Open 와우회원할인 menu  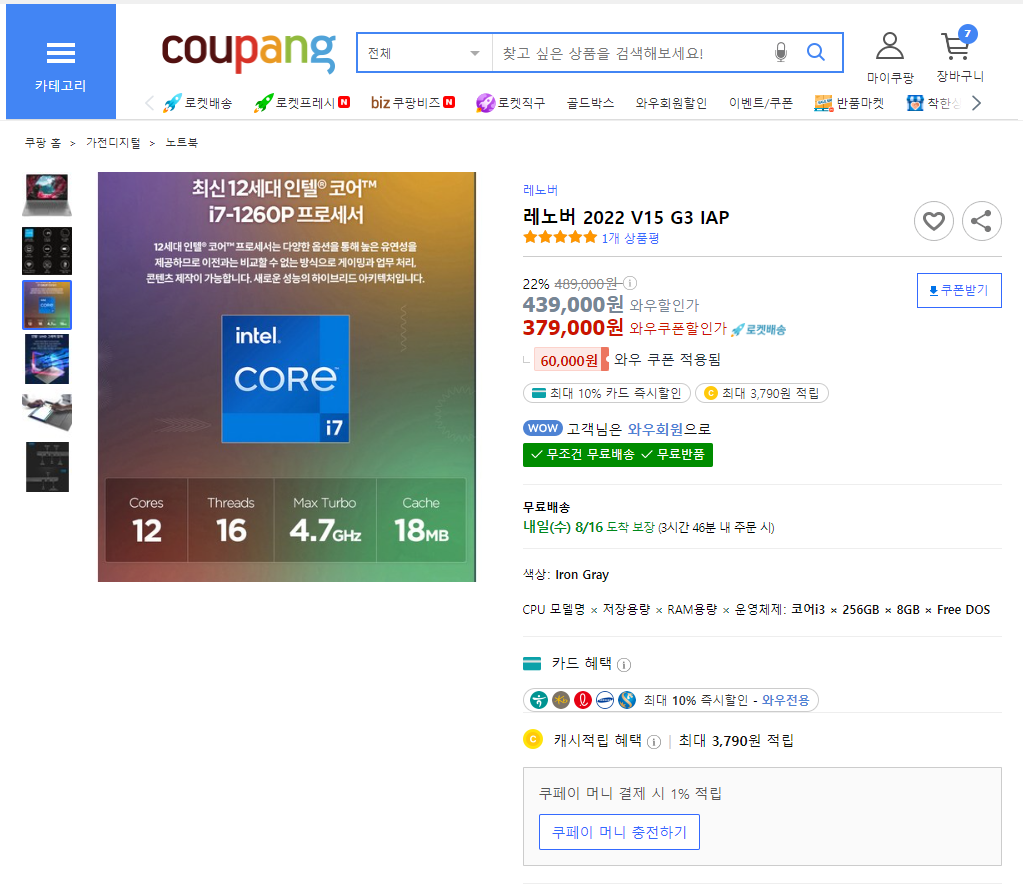click(x=671, y=103)
